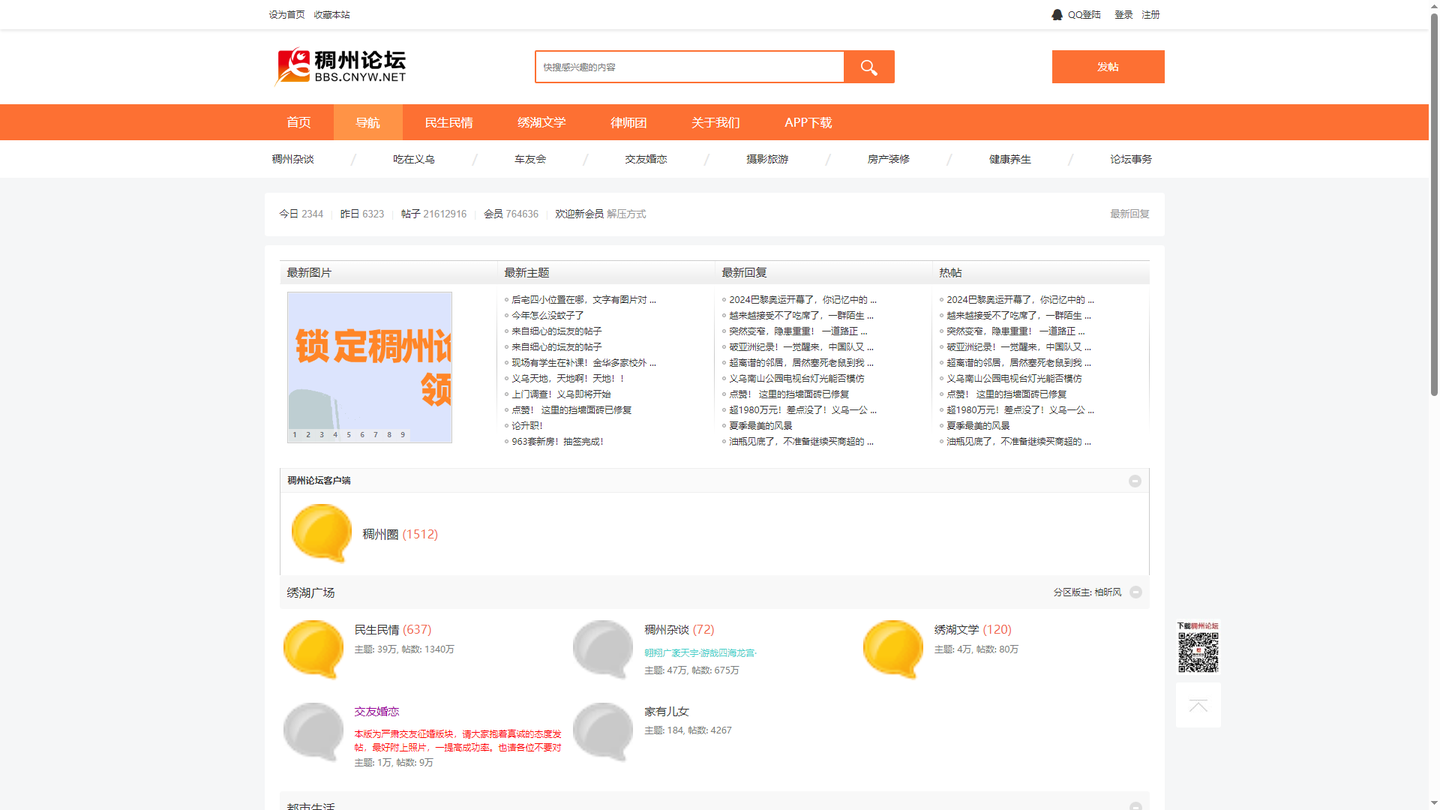Open post 现场有学生在补课！金华多家校外
Image resolution: width=1440 pixels, height=810 pixels.
(584, 363)
